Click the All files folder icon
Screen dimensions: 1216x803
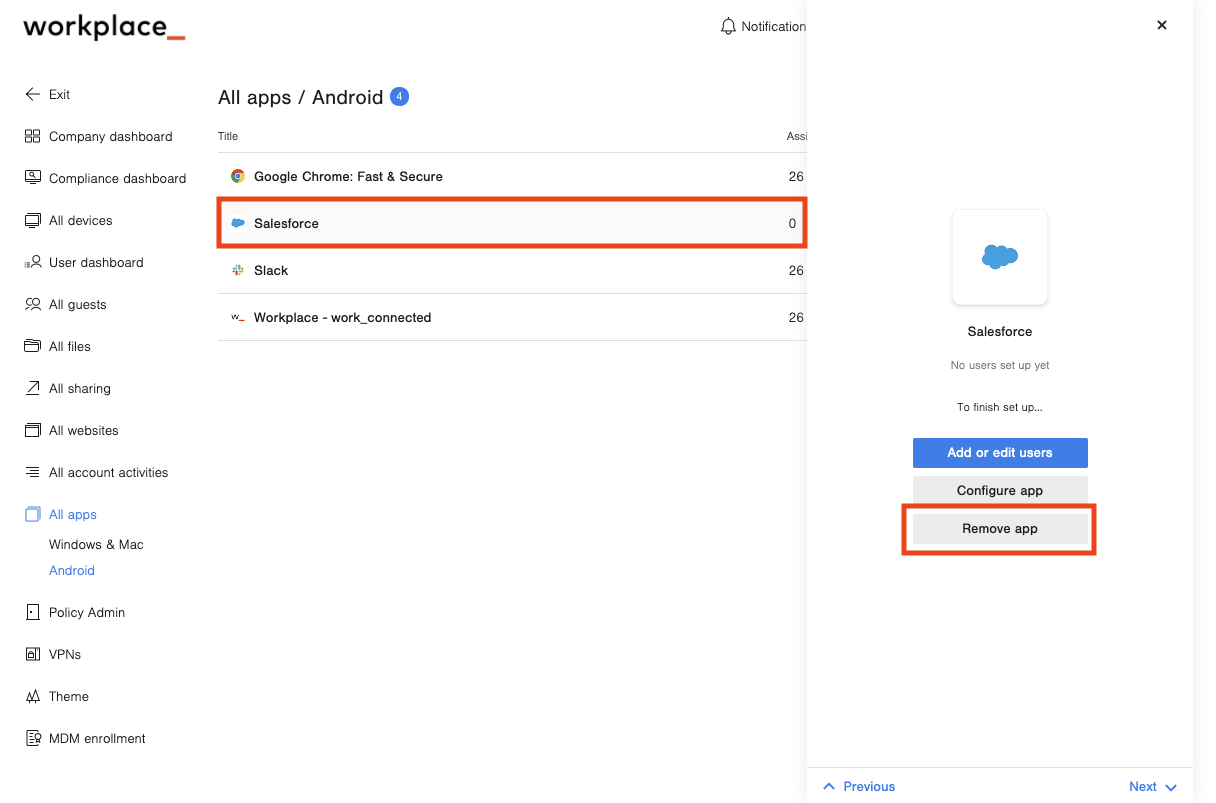click(x=32, y=346)
